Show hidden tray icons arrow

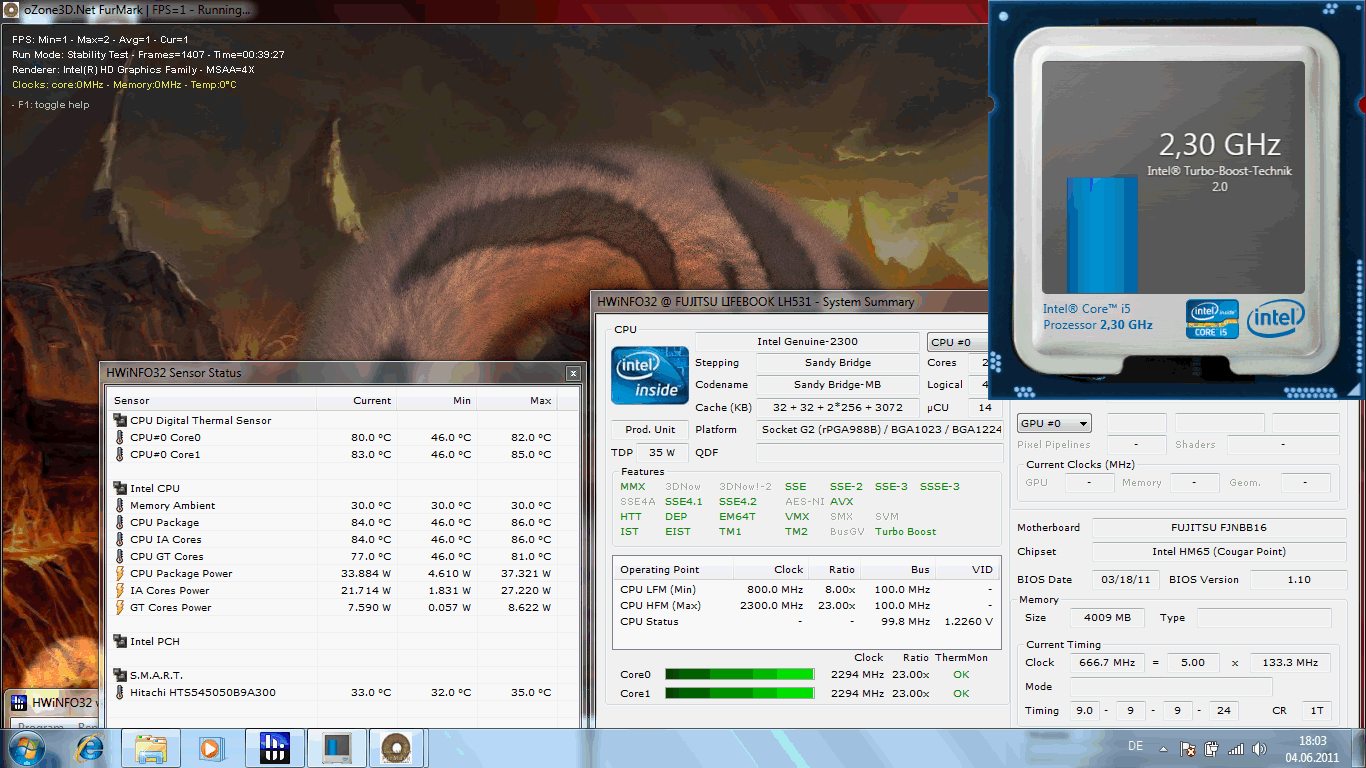point(1163,748)
